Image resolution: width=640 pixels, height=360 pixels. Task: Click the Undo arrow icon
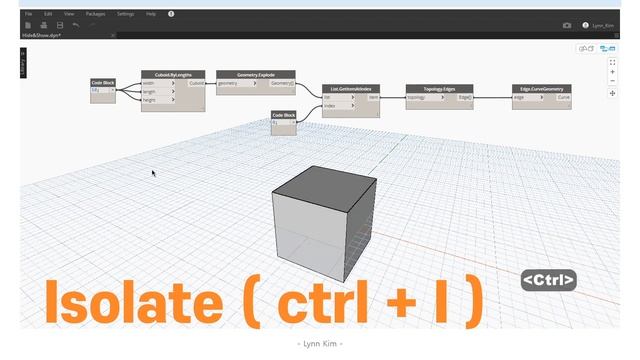pos(76,25)
